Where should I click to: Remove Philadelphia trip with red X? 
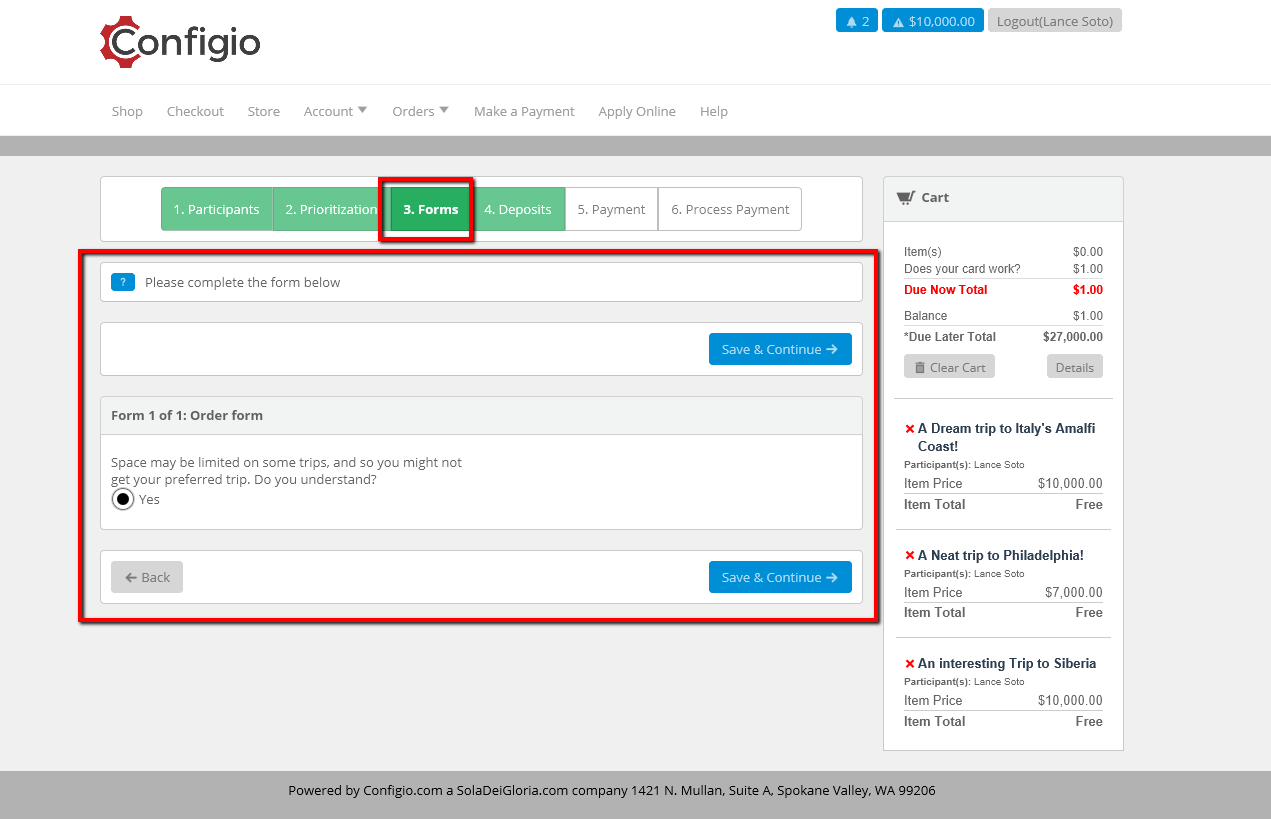pyautogui.click(x=910, y=556)
